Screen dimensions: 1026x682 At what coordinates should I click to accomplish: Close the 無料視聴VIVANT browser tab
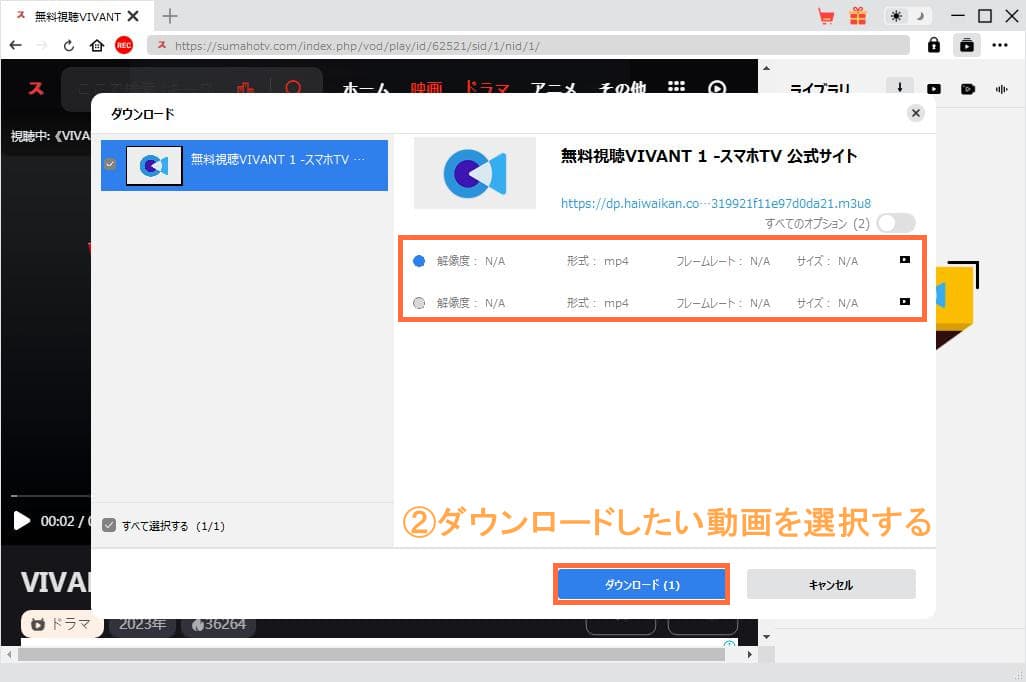[x=133, y=16]
